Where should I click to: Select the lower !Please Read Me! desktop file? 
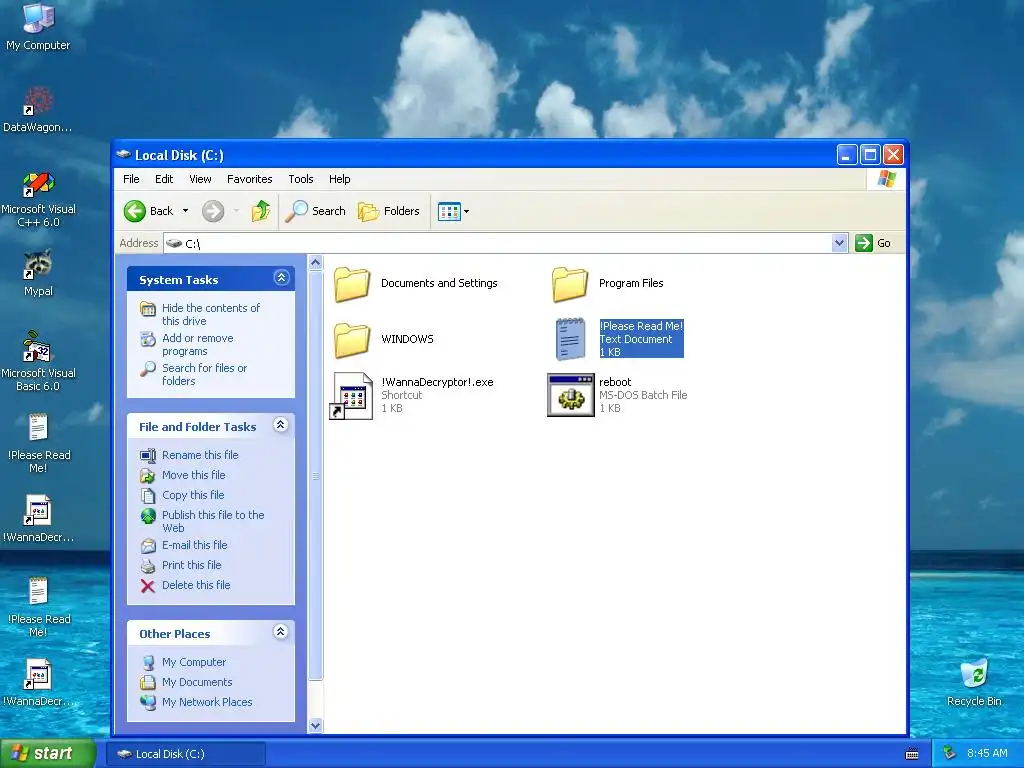(38, 607)
